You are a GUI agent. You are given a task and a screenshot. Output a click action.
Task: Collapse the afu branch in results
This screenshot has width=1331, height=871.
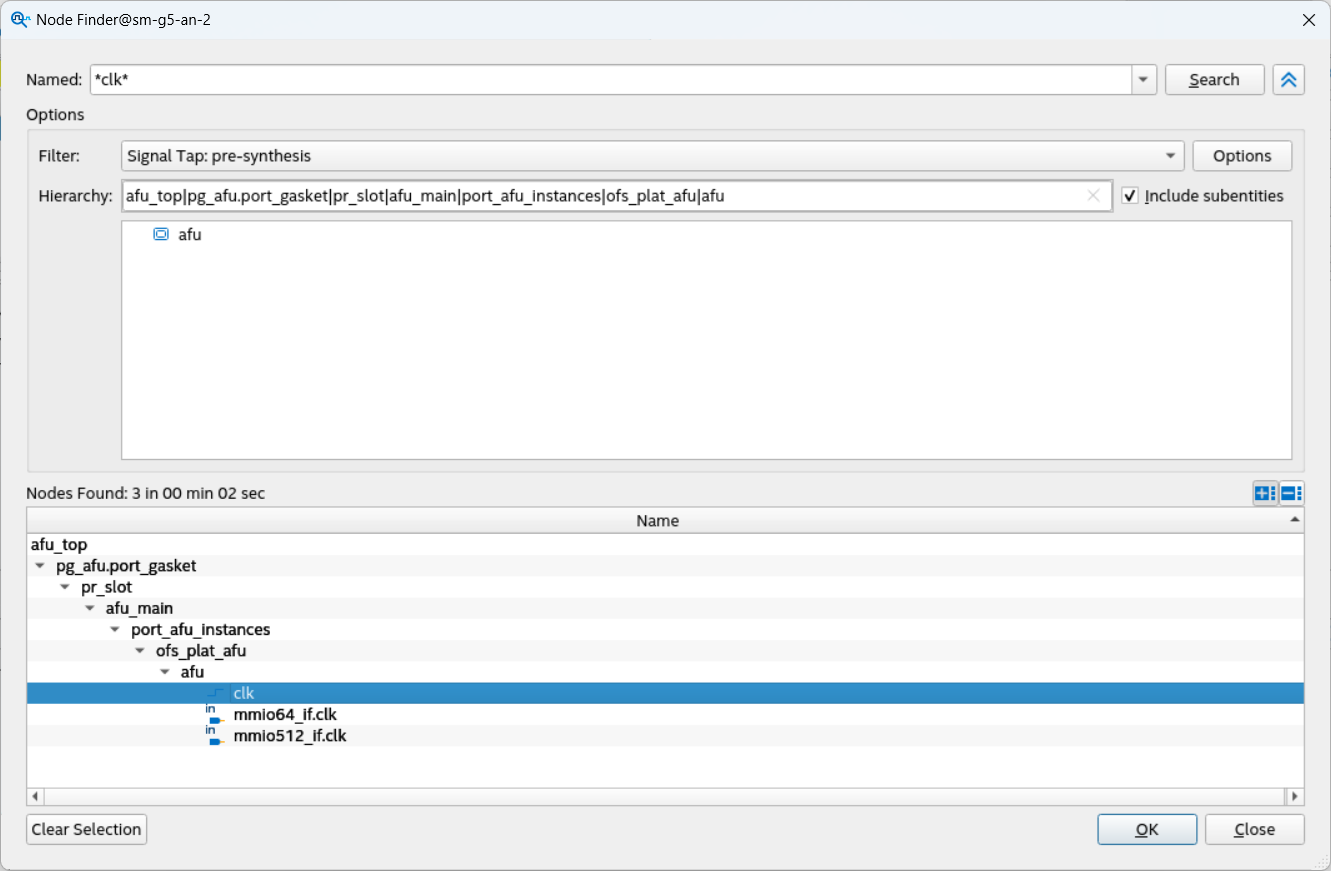(x=164, y=671)
